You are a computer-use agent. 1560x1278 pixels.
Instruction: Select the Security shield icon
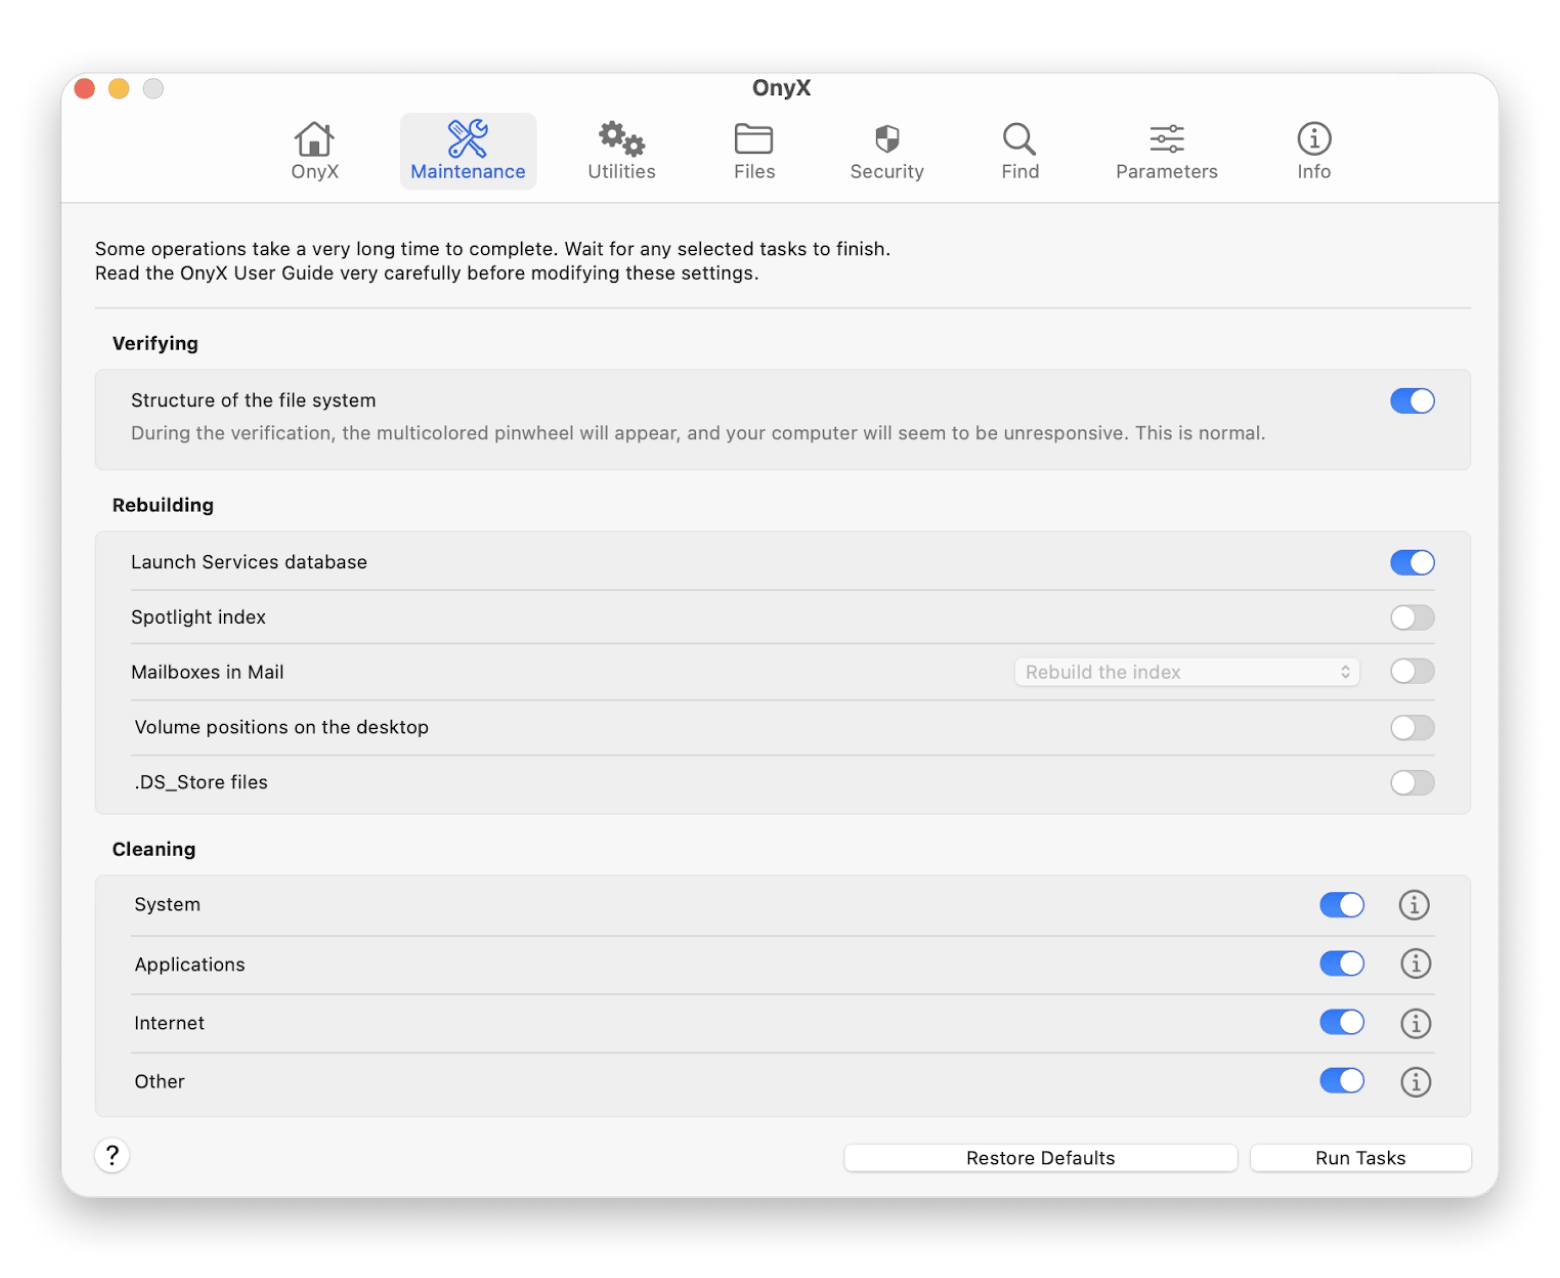pyautogui.click(x=887, y=139)
